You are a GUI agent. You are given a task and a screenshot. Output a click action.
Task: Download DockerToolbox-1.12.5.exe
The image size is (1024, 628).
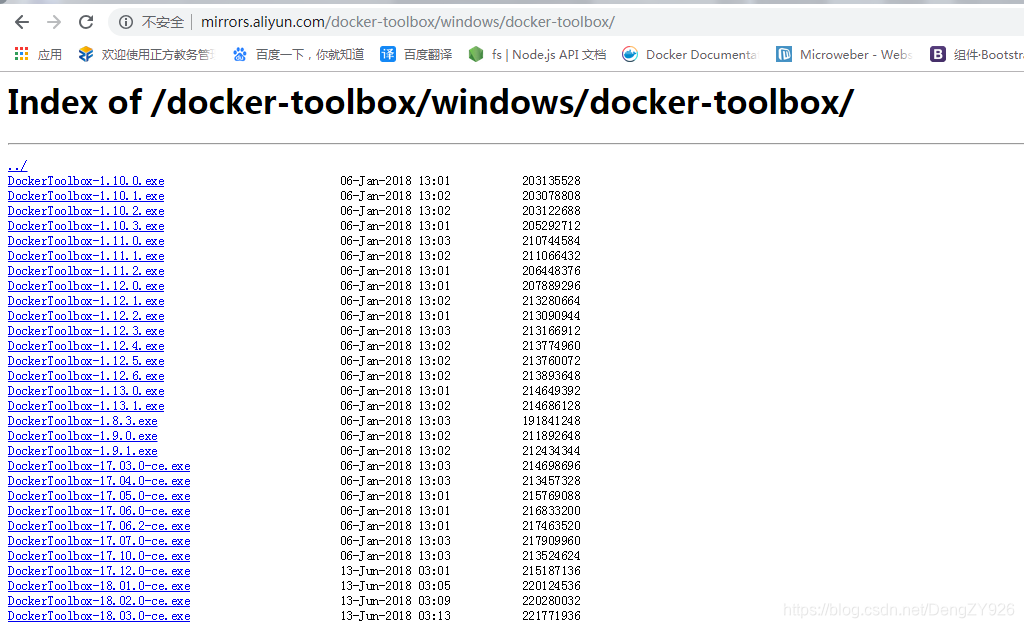(86, 361)
